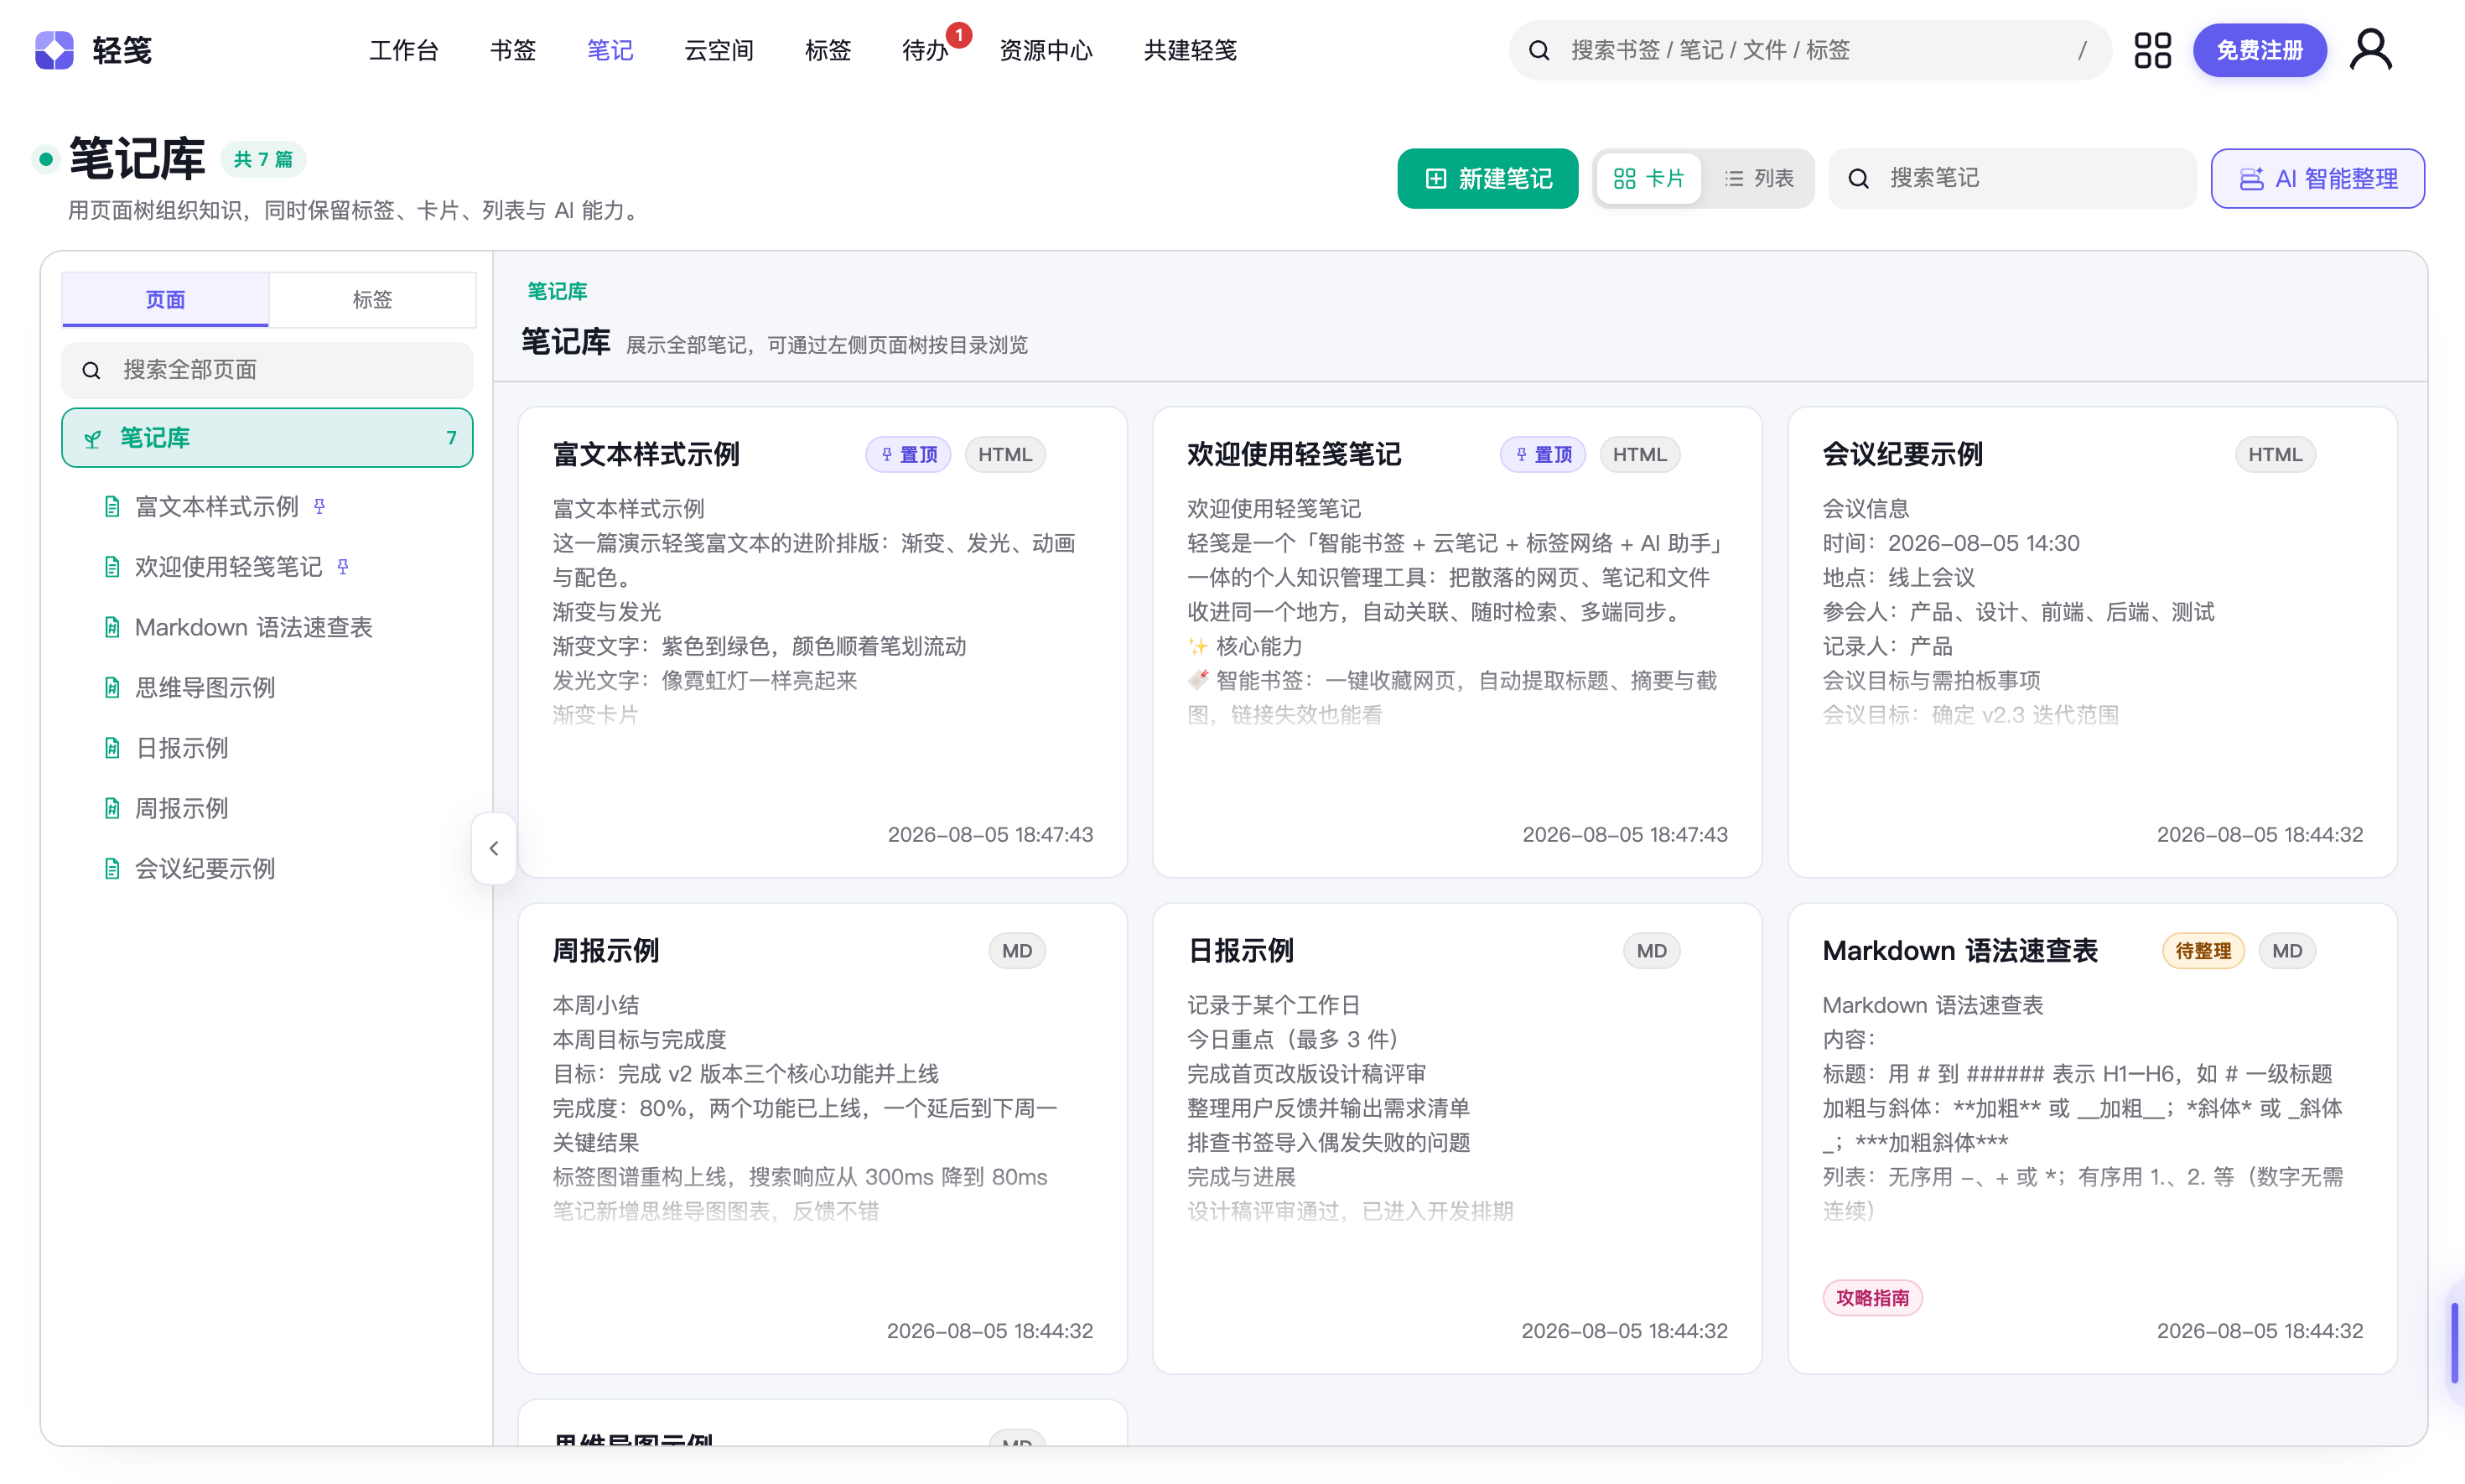Click the sprout icon in 笔记库 row
This screenshot has width=2465, height=1484.
pos(93,438)
